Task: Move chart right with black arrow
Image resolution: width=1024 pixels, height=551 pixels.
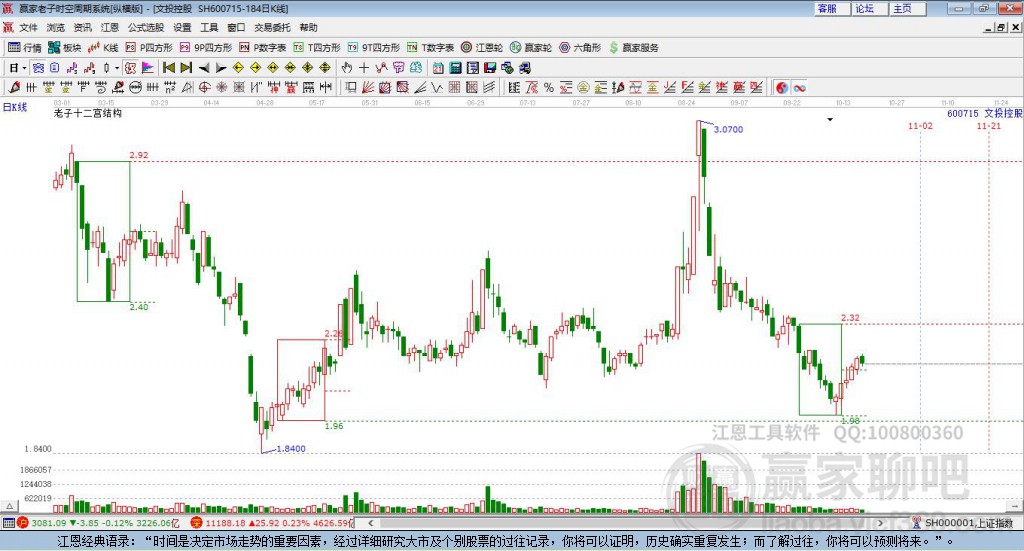Action: [221, 68]
